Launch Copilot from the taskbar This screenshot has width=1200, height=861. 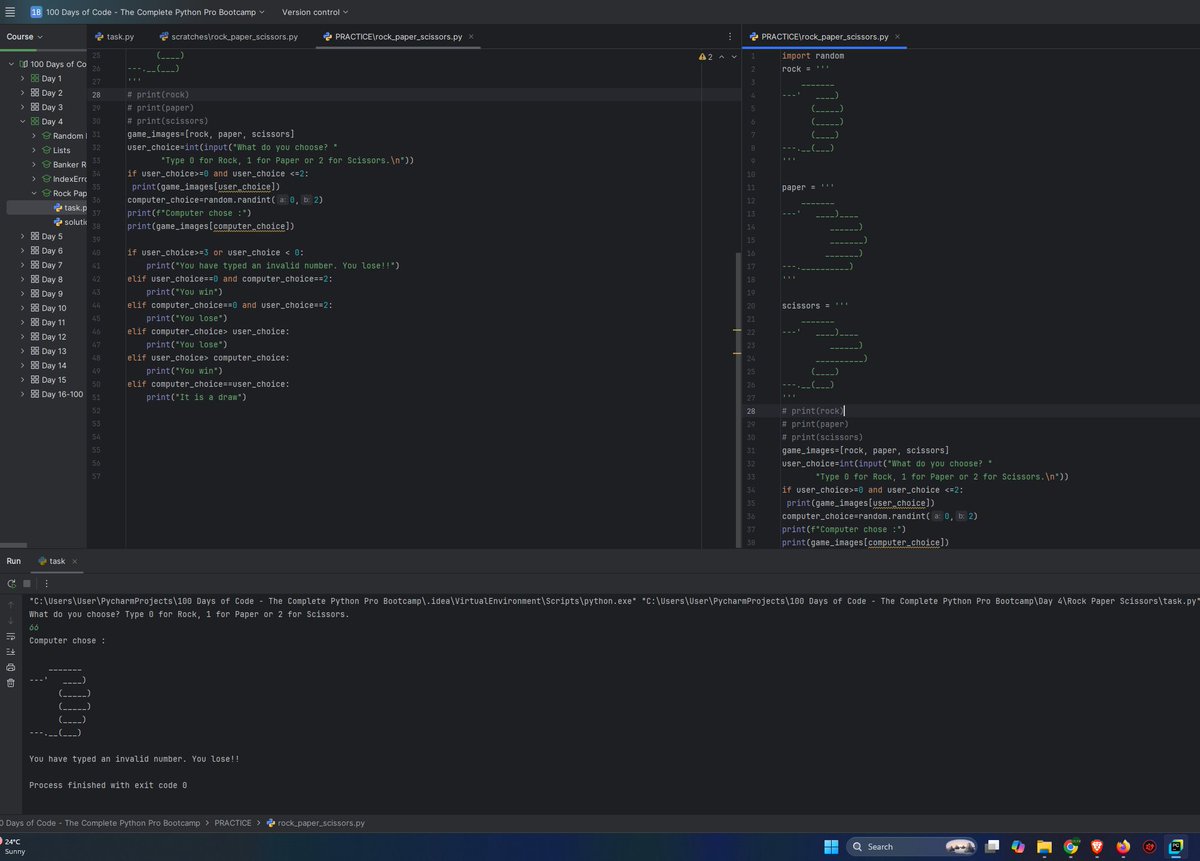pyautogui.click(x=1018, y=847)
